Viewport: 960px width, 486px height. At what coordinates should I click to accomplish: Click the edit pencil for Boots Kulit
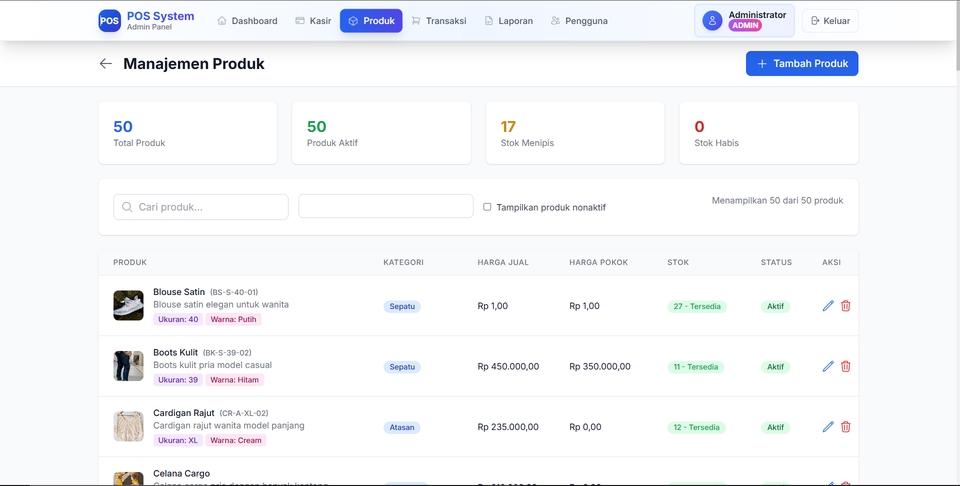point(828,367)
